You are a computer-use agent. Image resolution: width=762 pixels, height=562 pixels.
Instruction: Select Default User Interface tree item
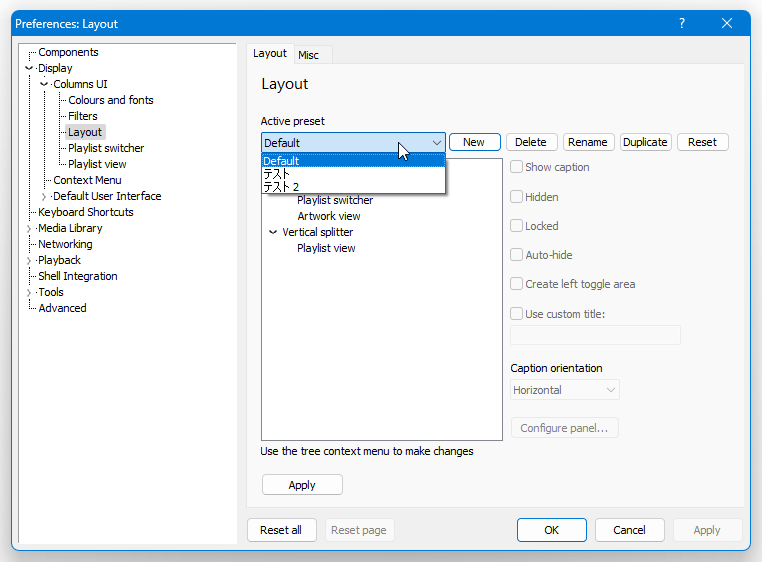tap(107, 196)
